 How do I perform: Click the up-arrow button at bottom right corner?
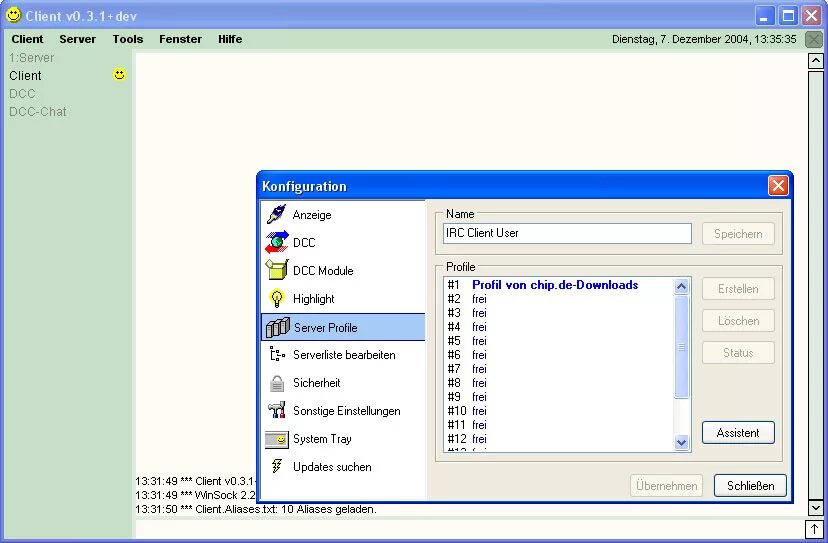point(814,529)
